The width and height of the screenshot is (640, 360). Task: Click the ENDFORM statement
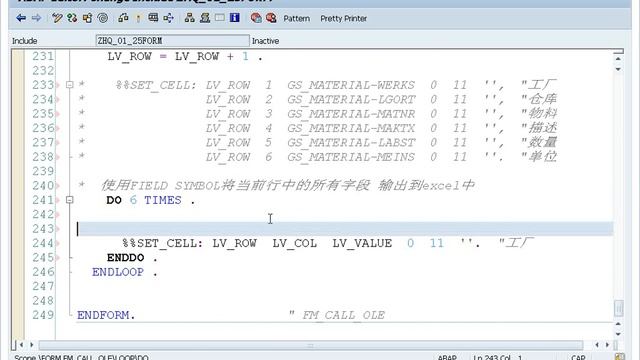click(106, 315)
